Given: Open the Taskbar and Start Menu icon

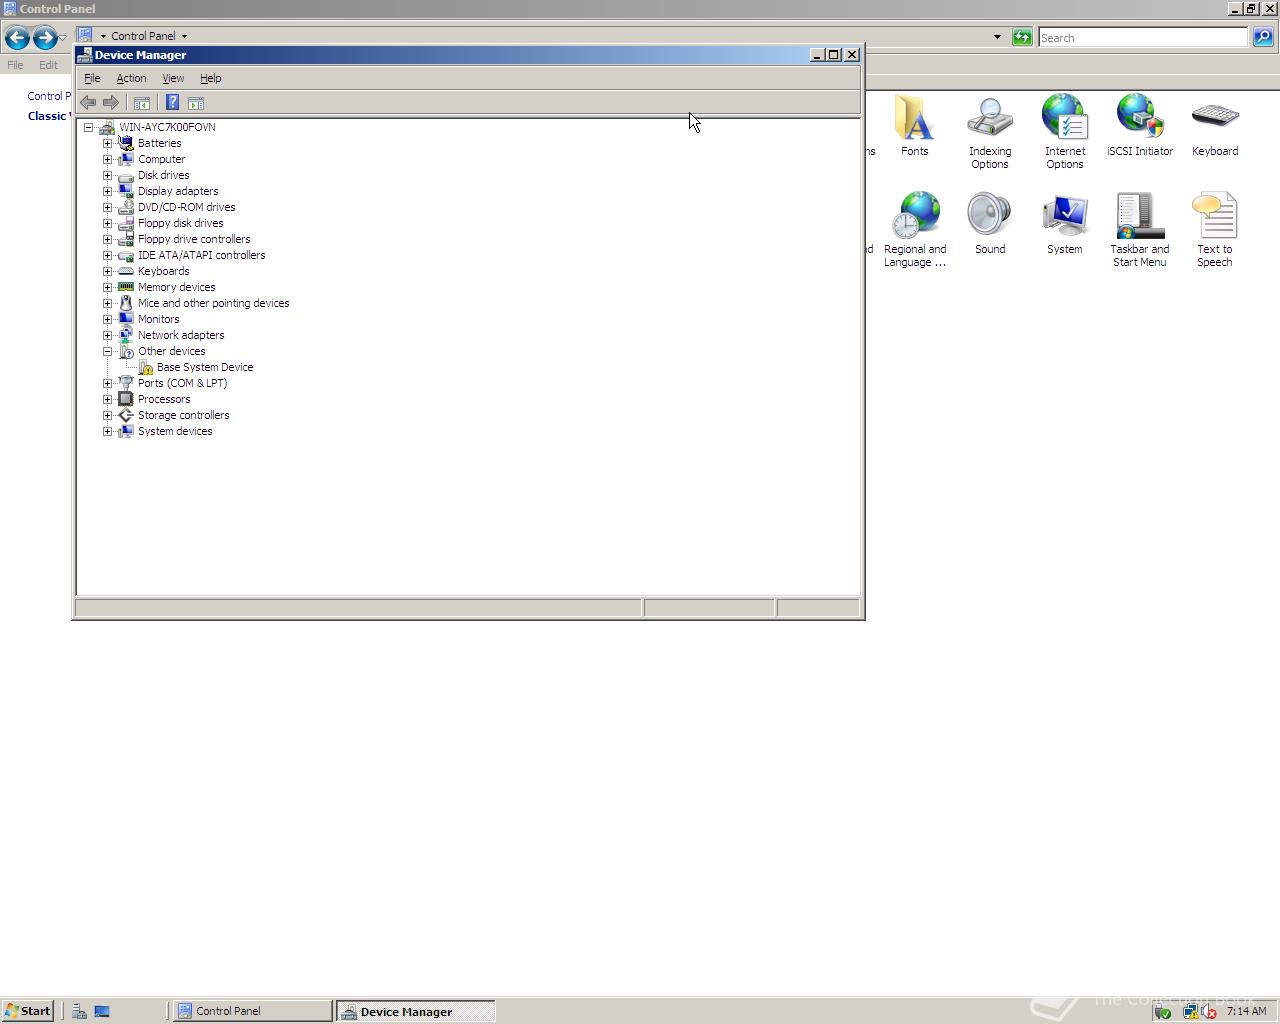Looking at the screenshot, I should coord(1140,230).
